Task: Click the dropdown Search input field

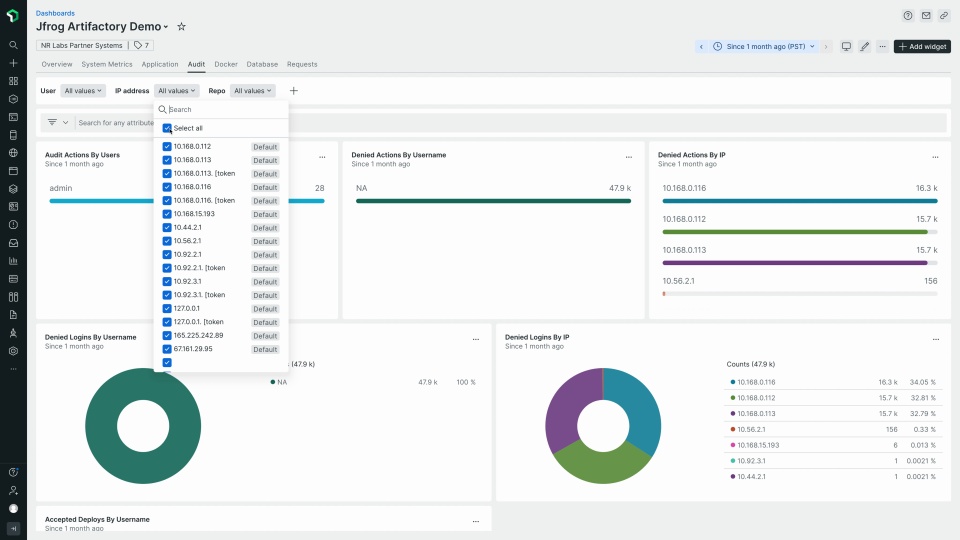Action: pyautogui.click(x=221, y=110)
